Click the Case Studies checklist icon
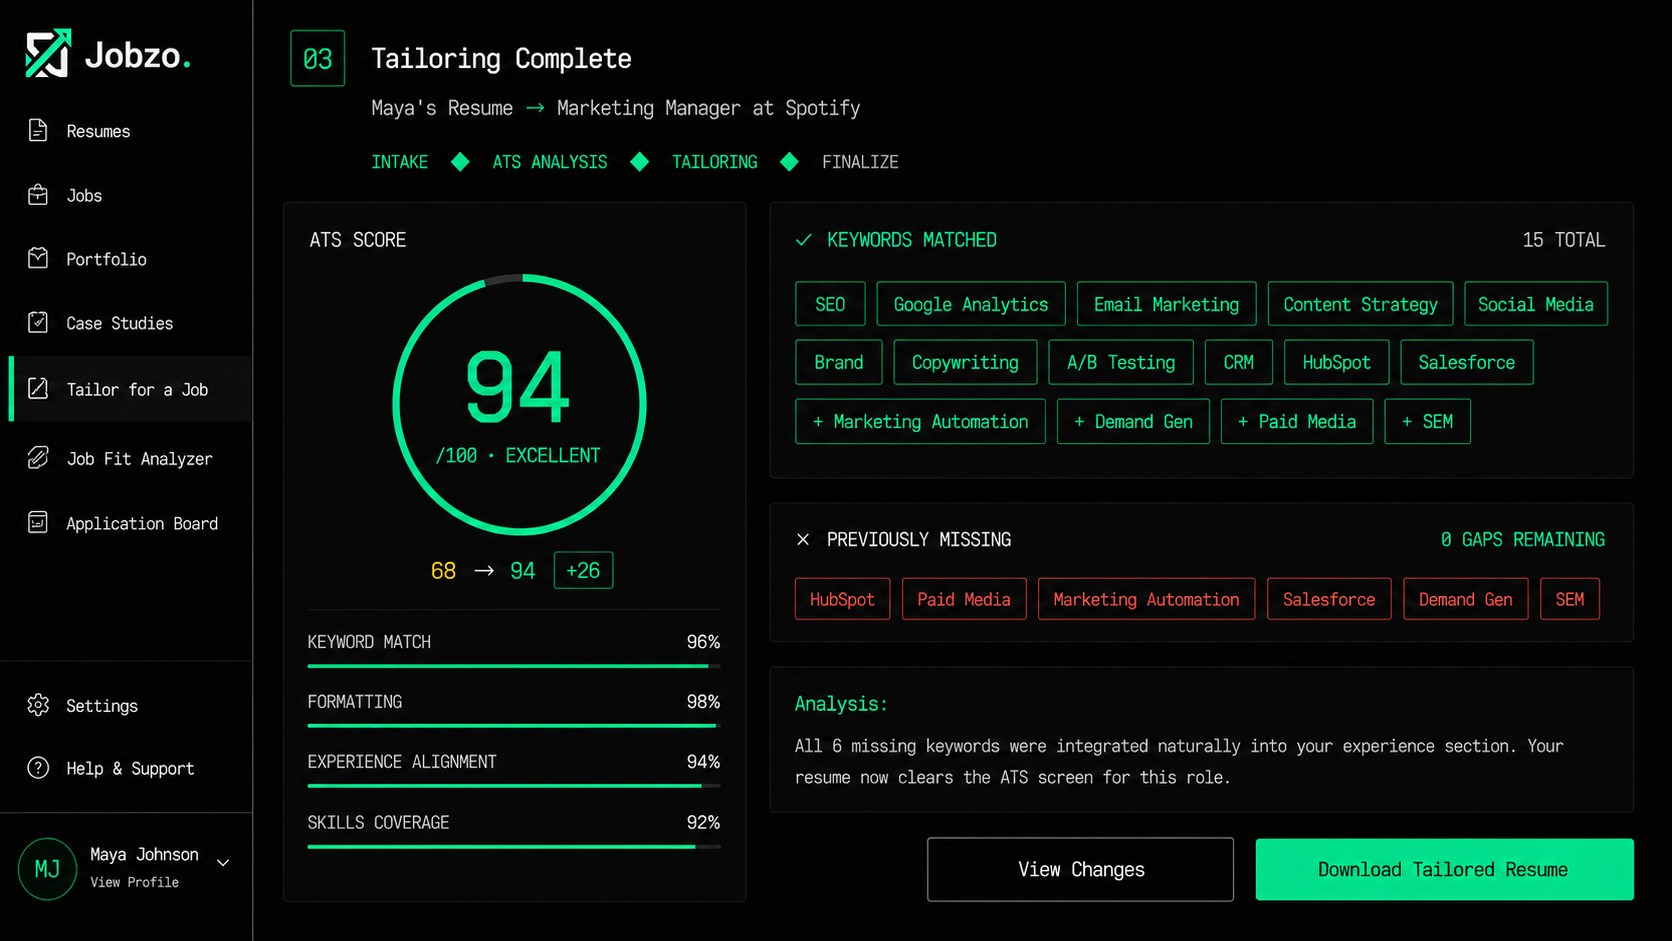 (x=38, y=322)
